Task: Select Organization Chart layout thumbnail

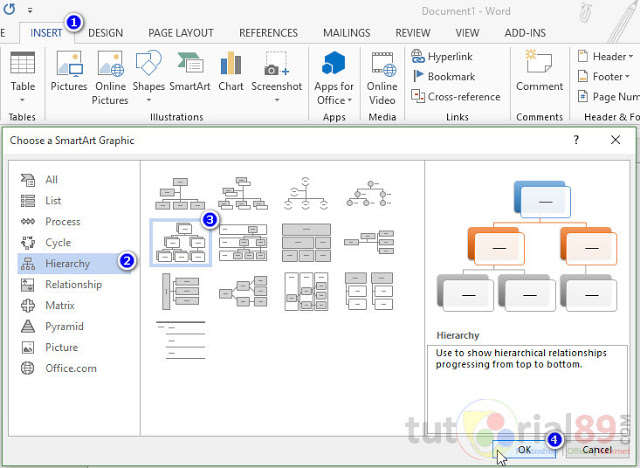Action: (180, 193)
